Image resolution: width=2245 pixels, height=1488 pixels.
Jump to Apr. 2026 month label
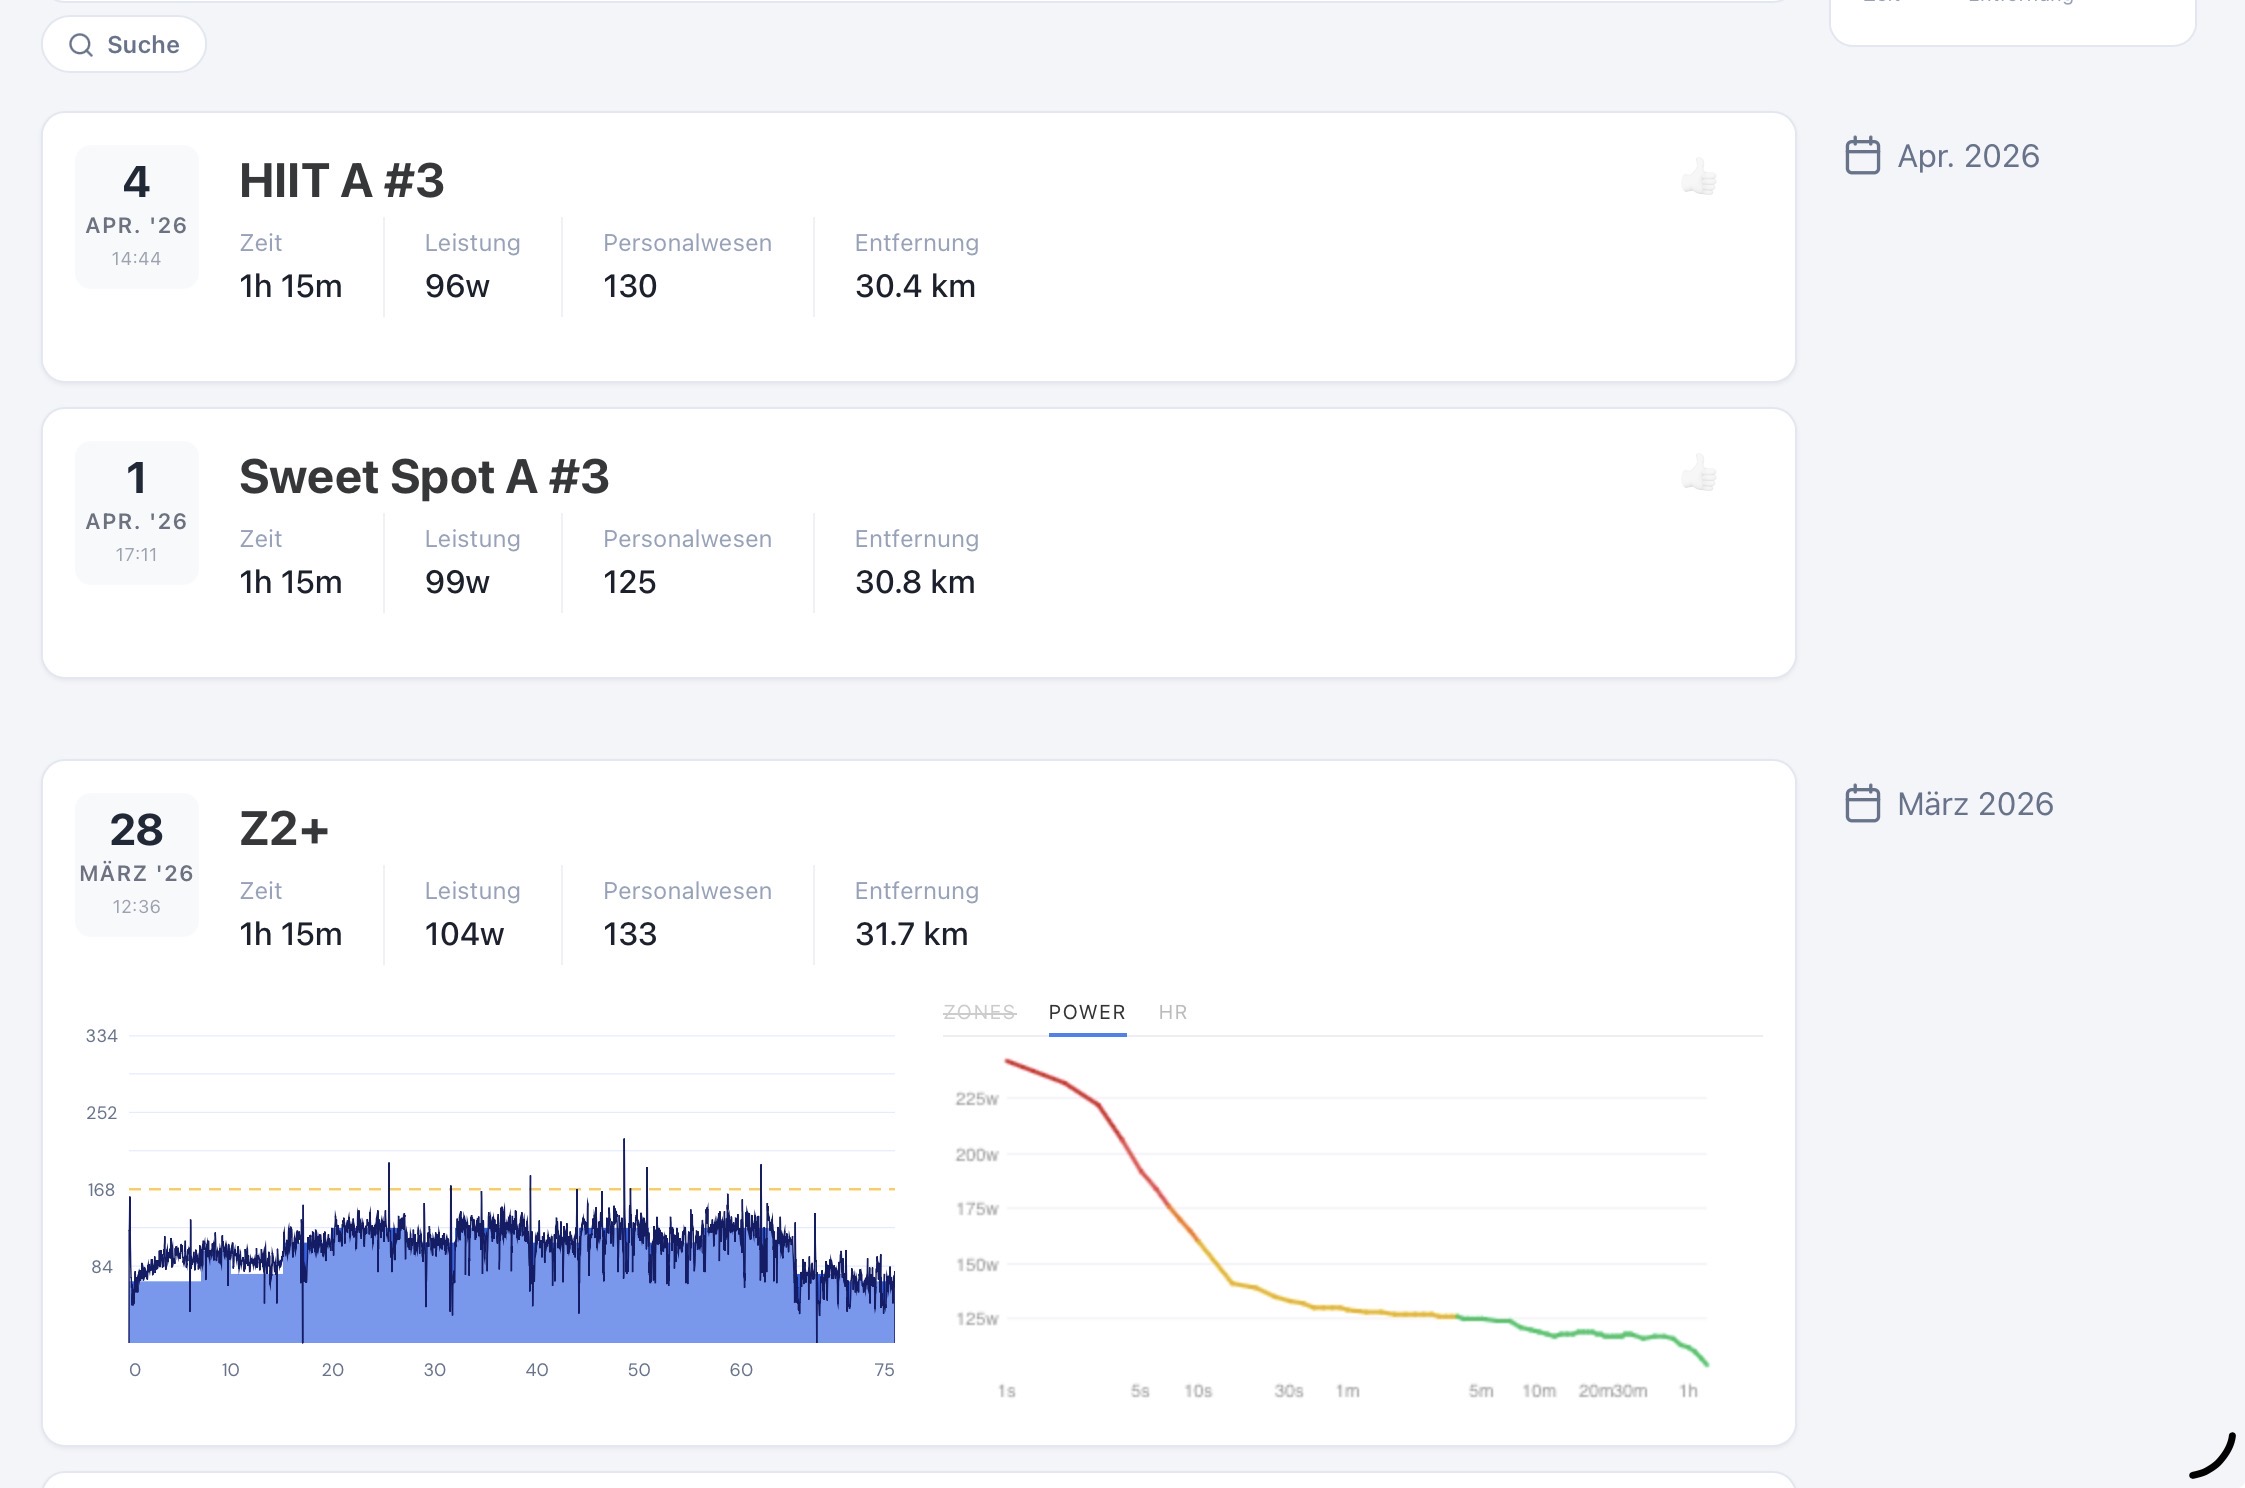(x=1968, y=156)
